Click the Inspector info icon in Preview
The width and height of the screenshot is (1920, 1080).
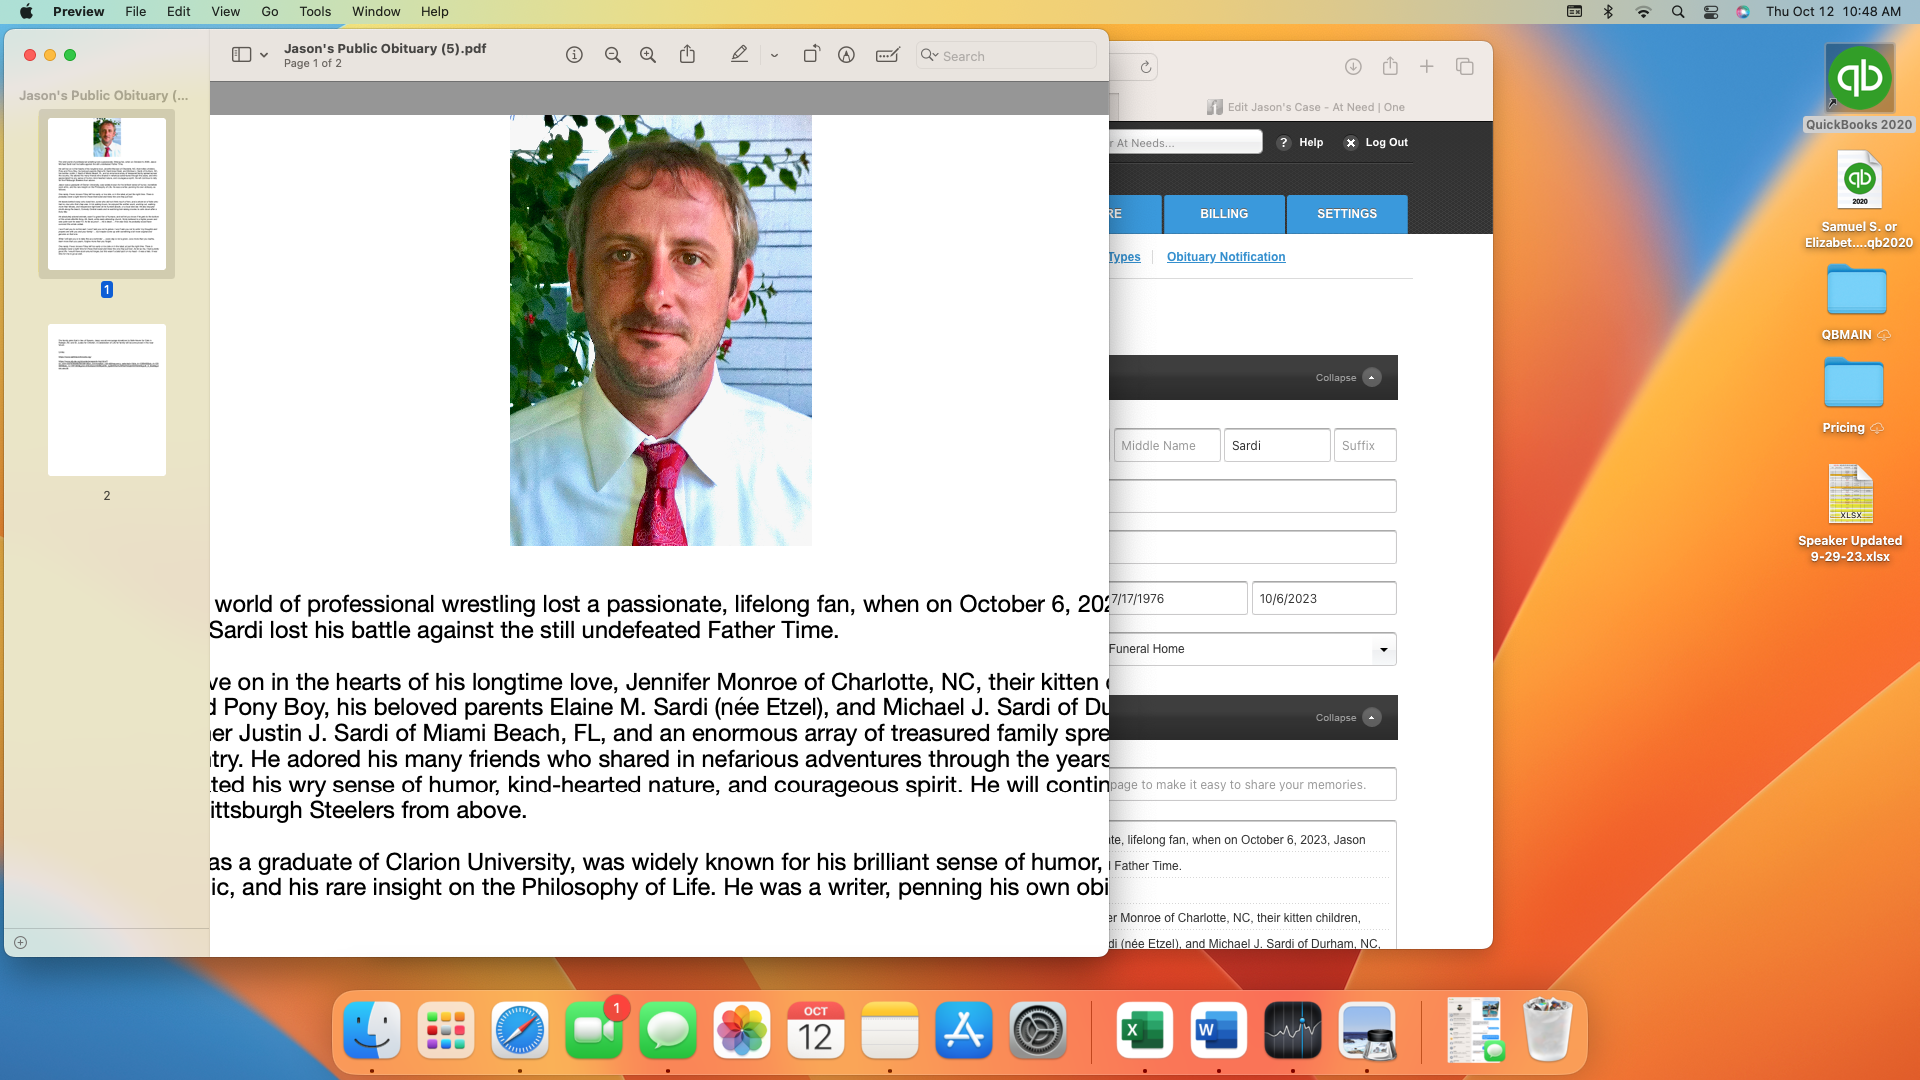coord(574,55)
